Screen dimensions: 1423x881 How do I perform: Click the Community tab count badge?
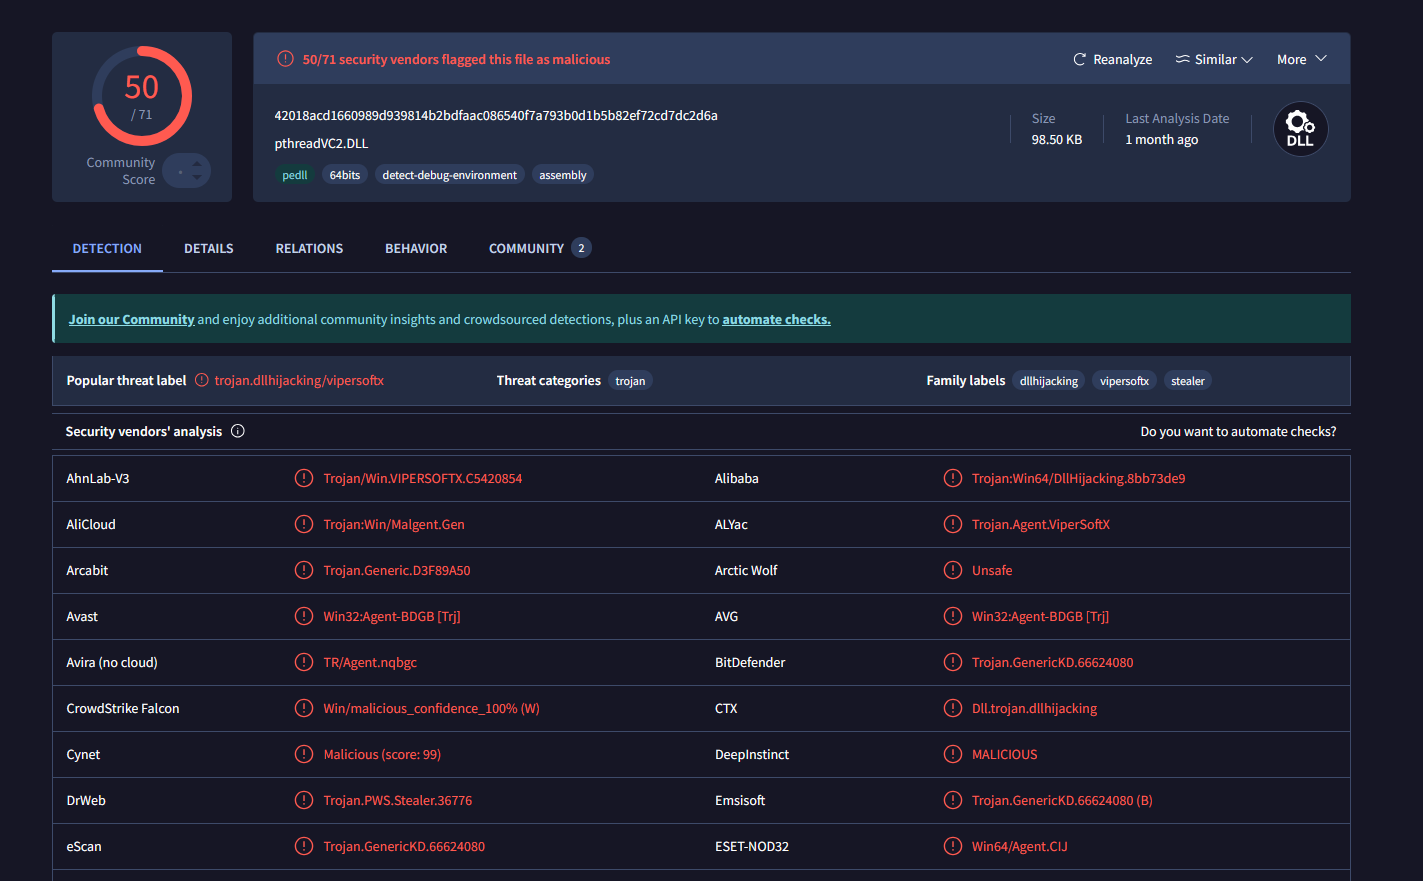581,248
